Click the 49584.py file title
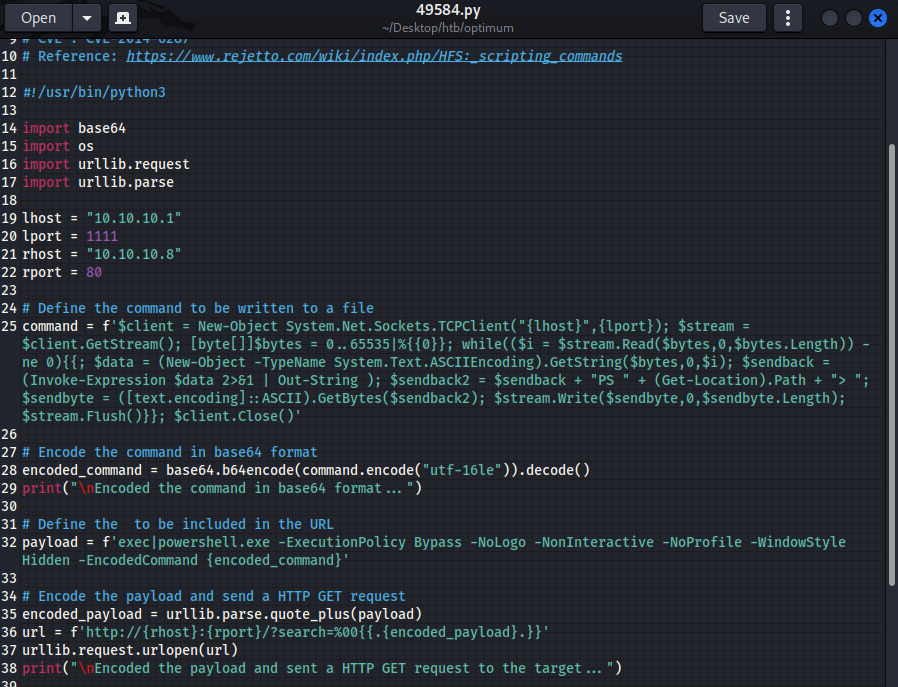This screenshot has width=898, height=687. tap(448, 10)
